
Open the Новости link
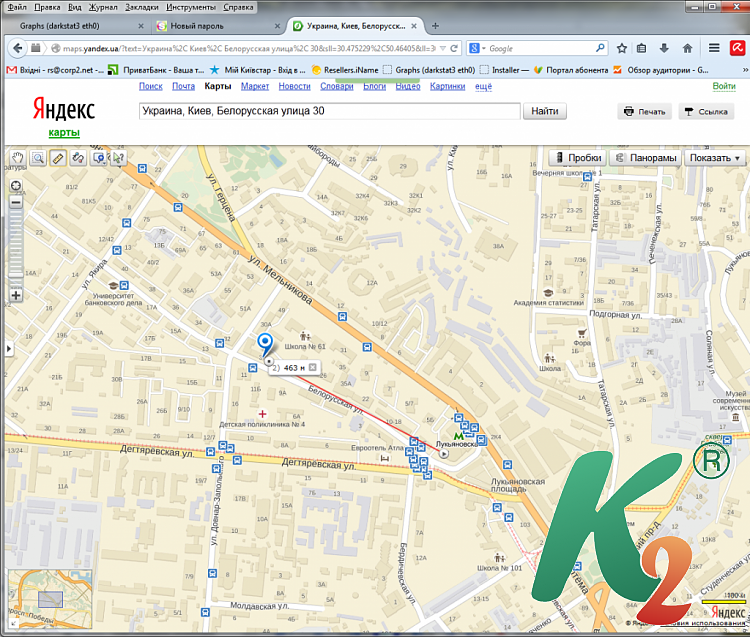click(x=295, y=86)
